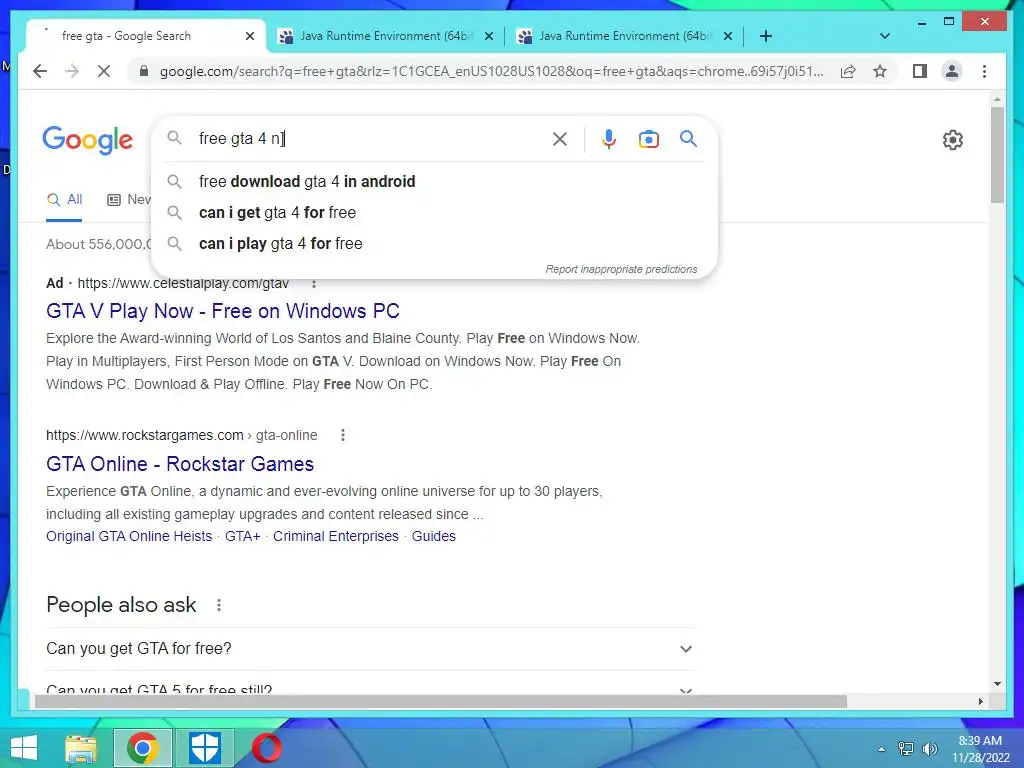Click the scroll down arrow
1024x768 pixels.
point(997,684)
